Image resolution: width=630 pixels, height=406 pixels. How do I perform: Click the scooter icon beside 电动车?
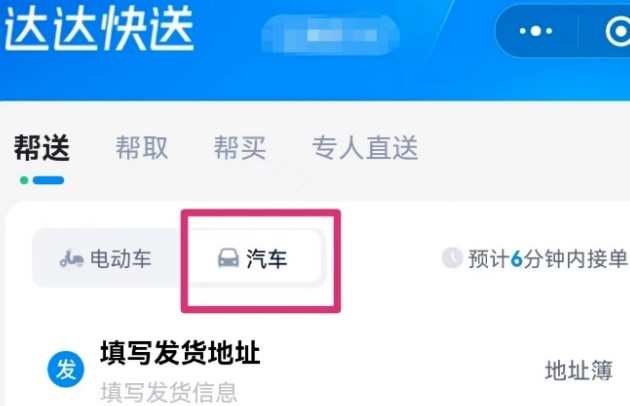pyautogui.click(x=72, y=259)
